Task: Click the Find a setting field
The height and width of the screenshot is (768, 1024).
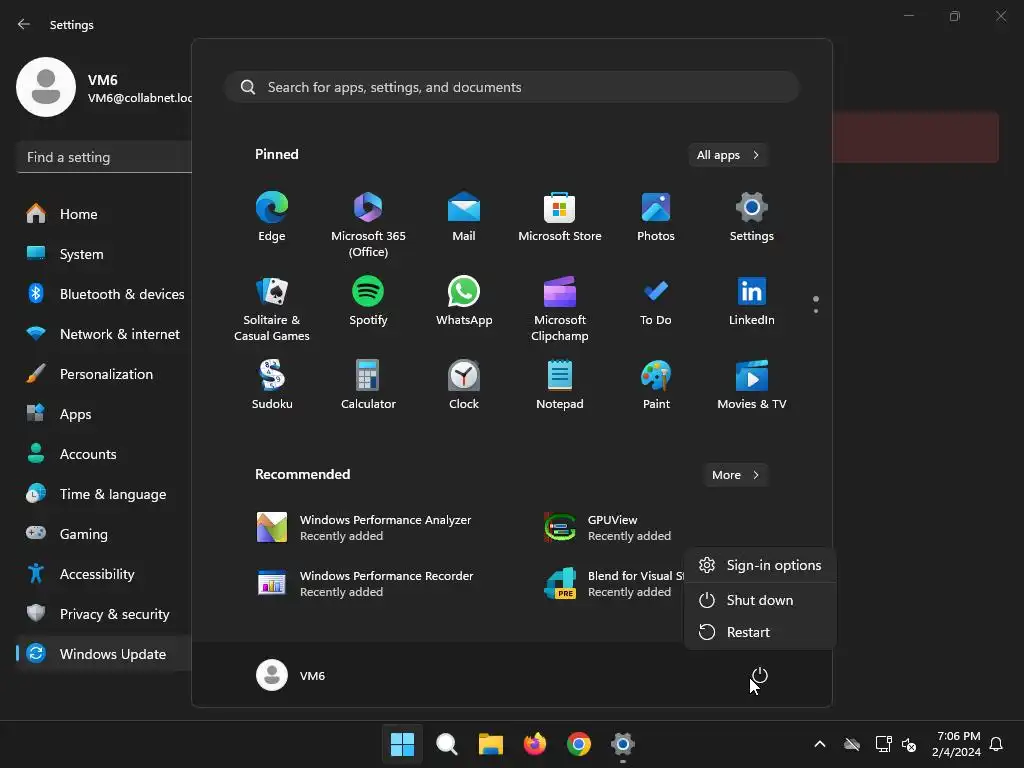Action: pyautogui.click(x=104, y=157)
